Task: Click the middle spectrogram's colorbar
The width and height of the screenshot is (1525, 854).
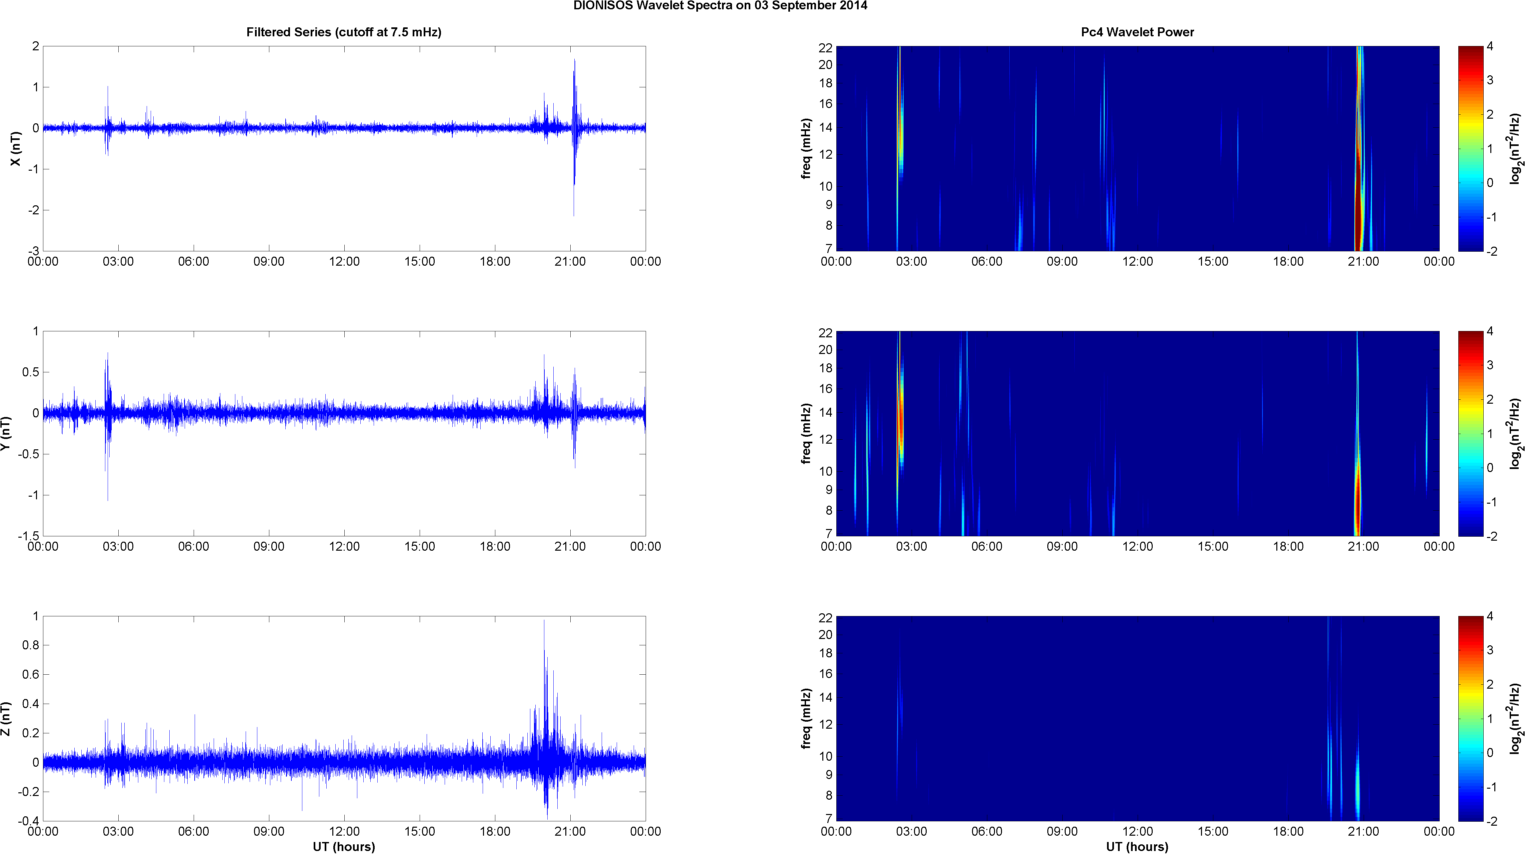Action: (1470, 433)
